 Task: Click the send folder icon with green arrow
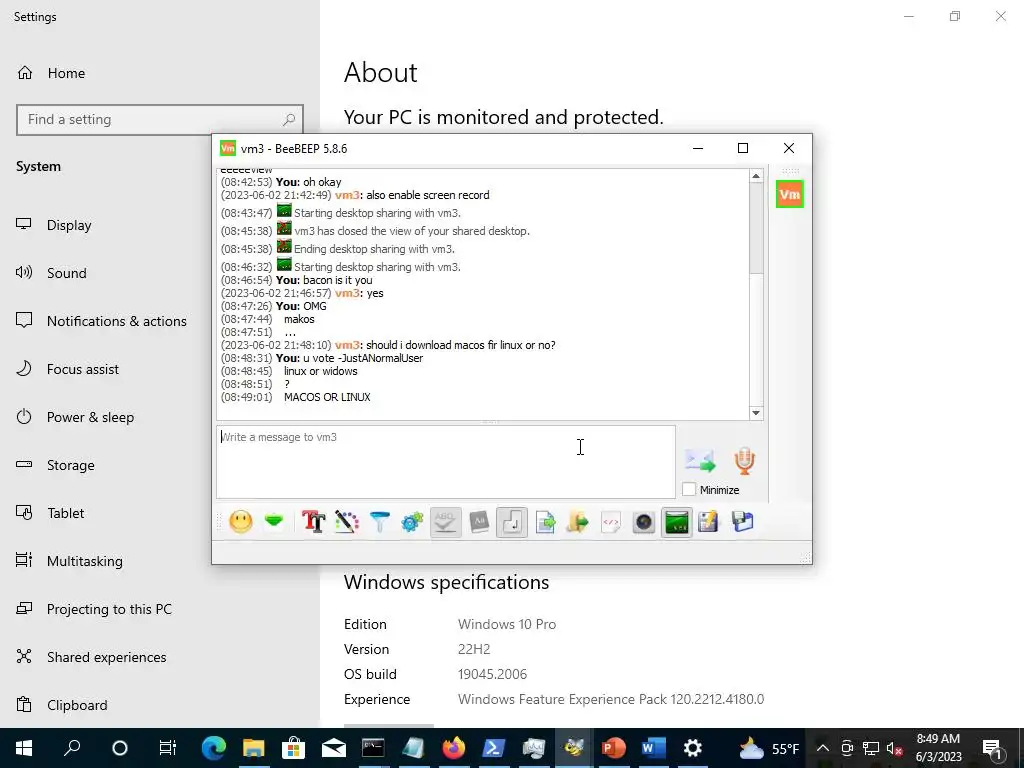(577, 522)
